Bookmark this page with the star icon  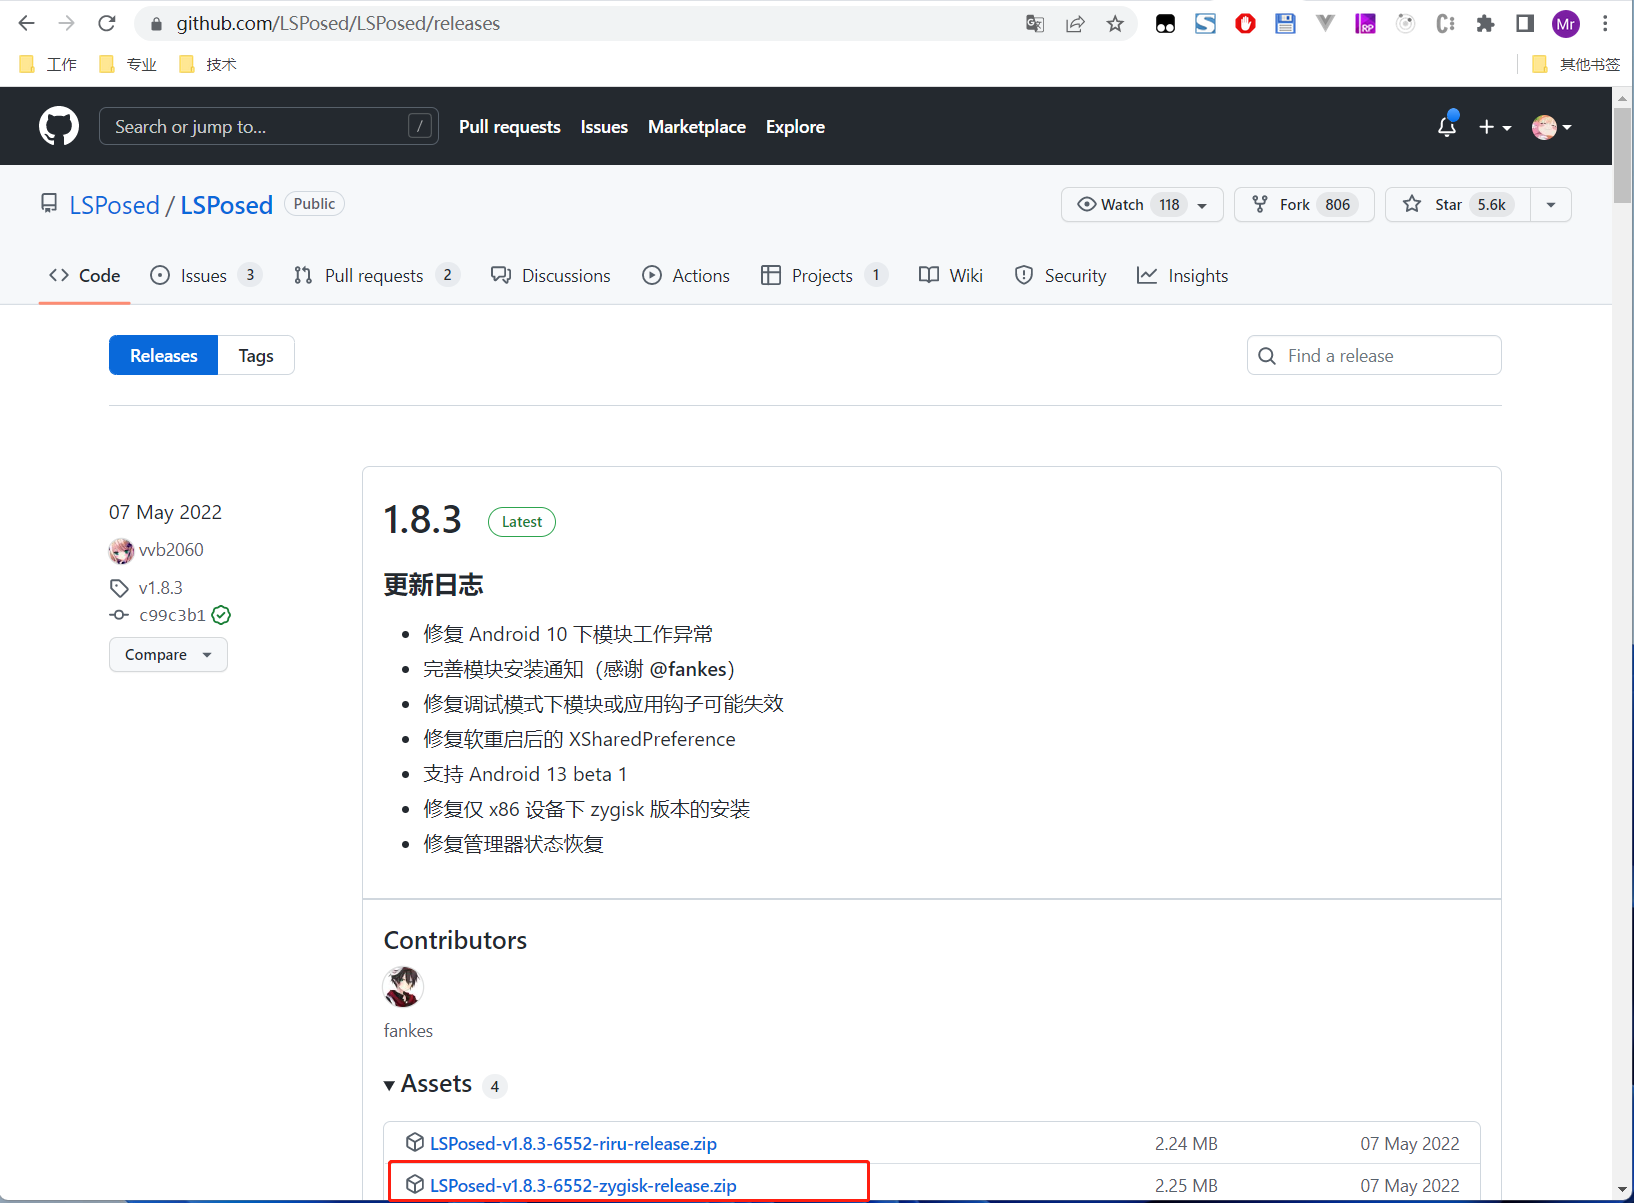pos(1115,24)
